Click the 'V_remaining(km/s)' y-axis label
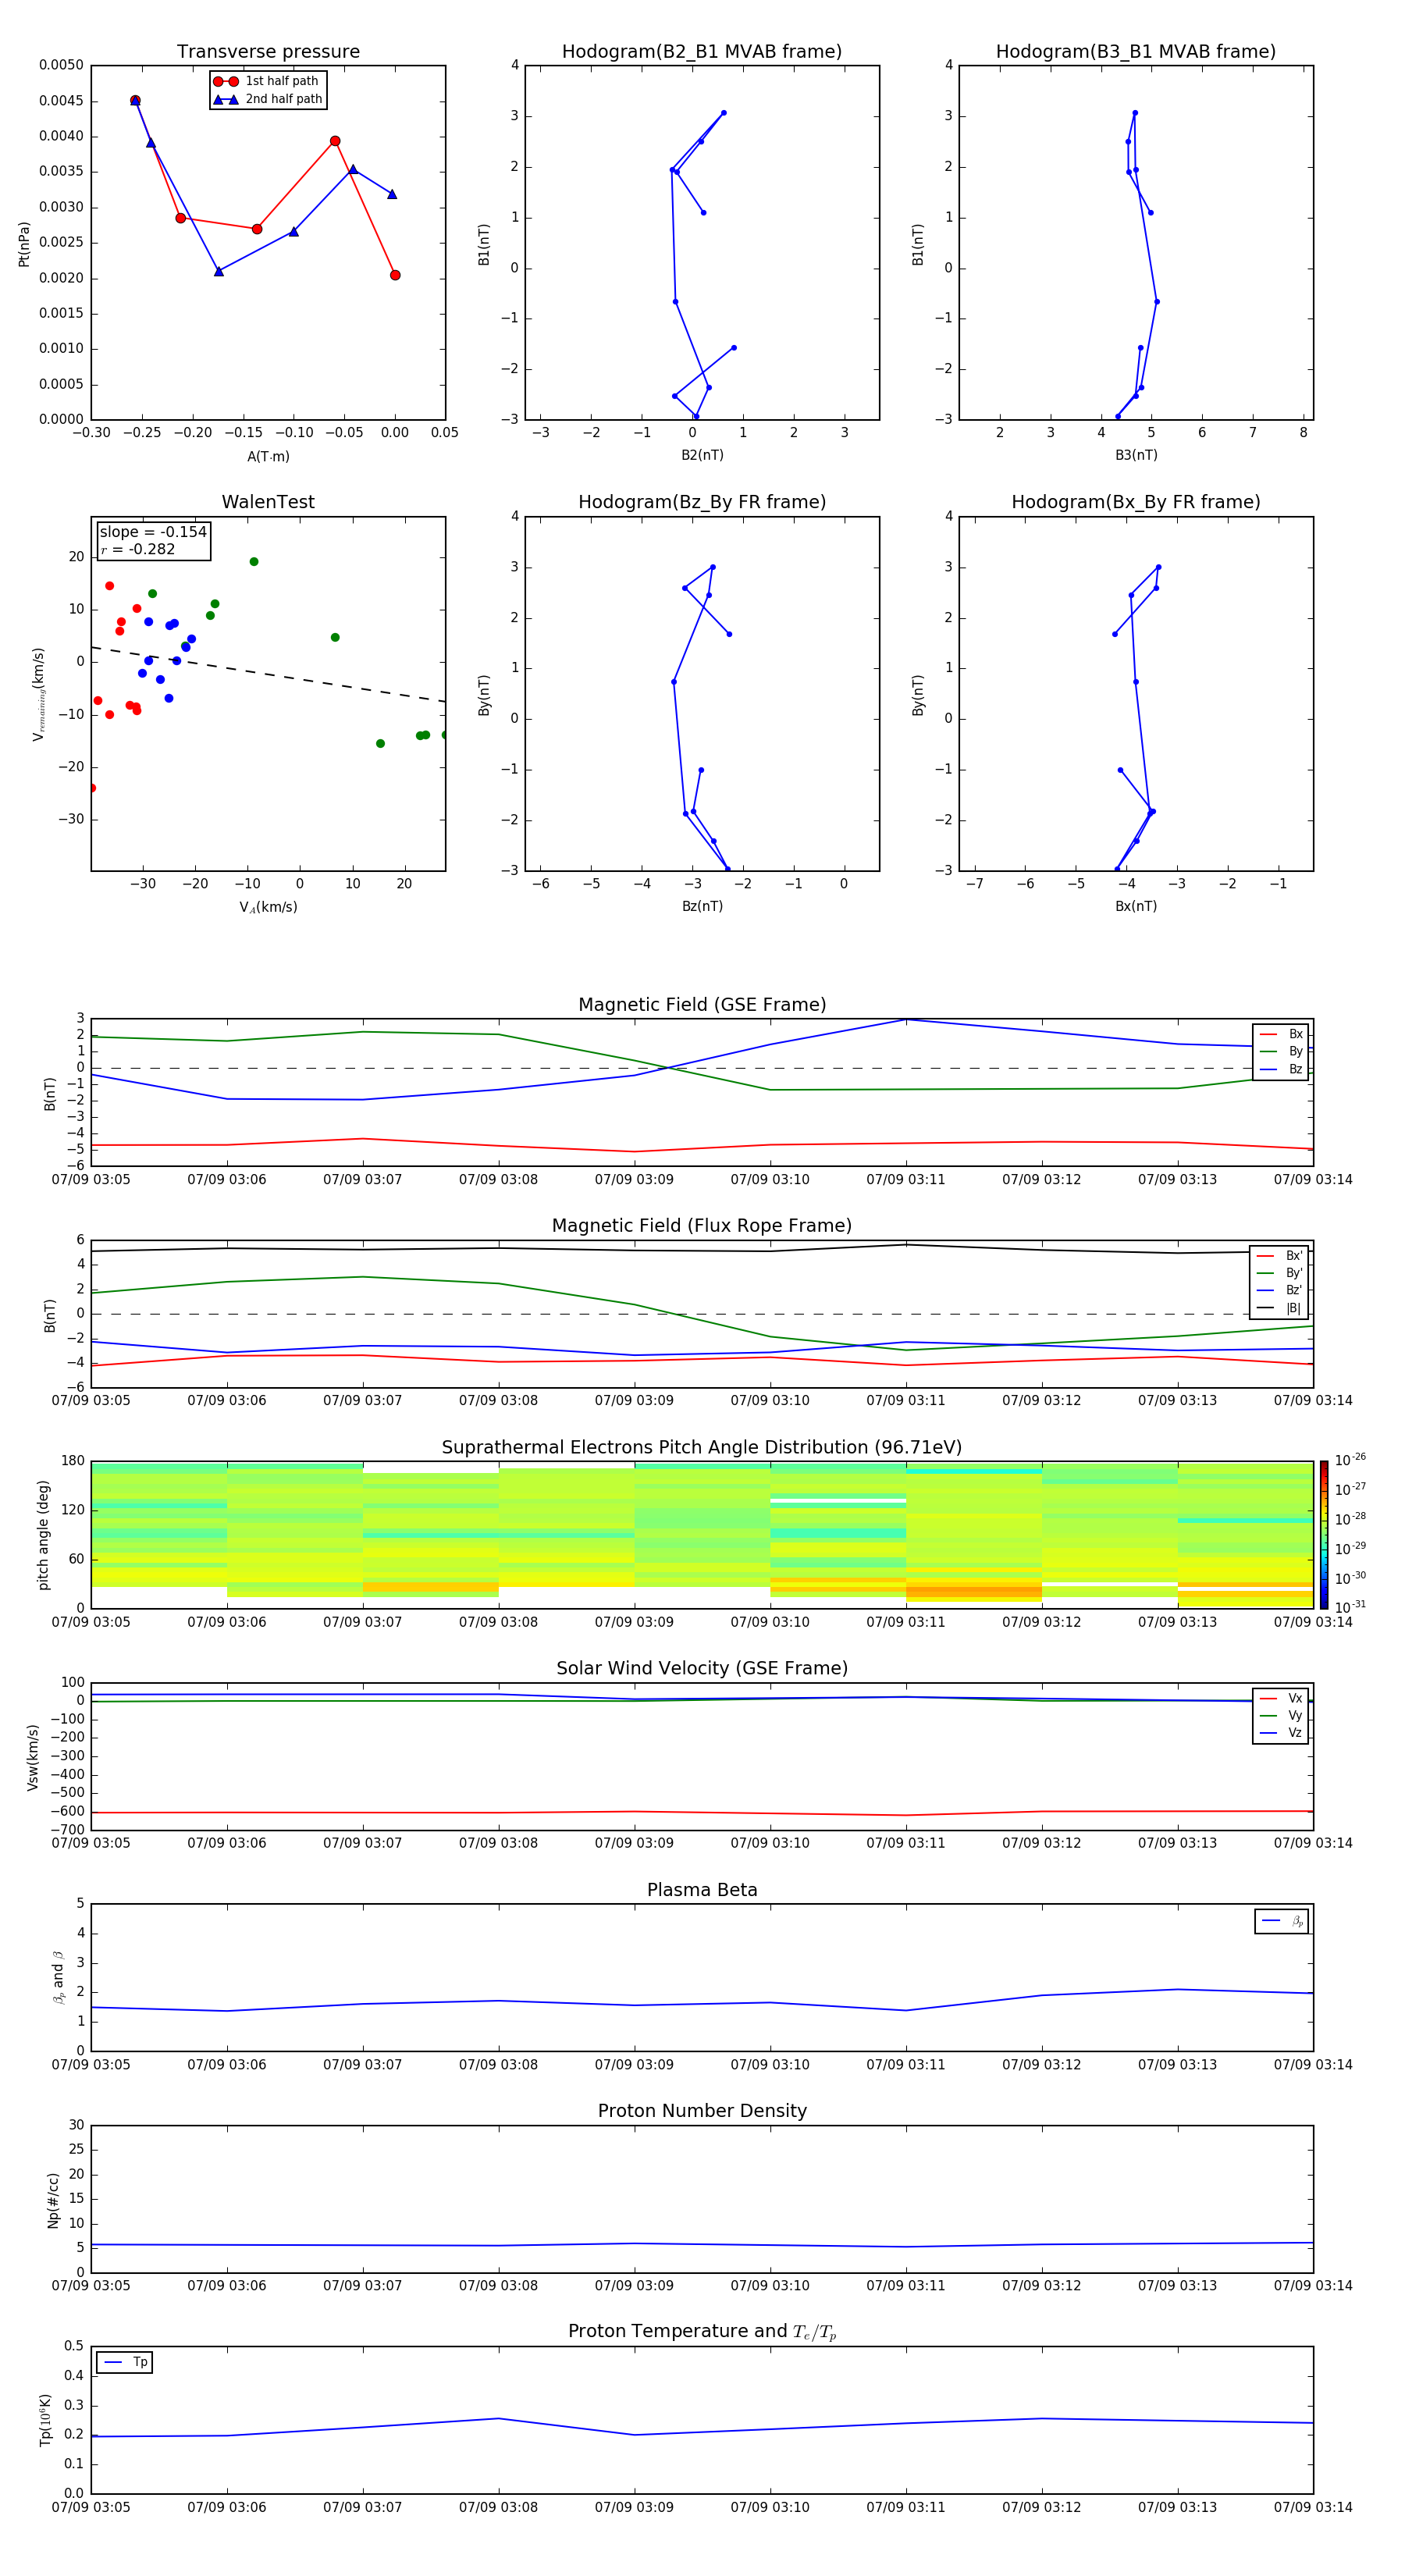Screen dimensions: 1405x2576 pyautogui.click(x=39, y=694)
